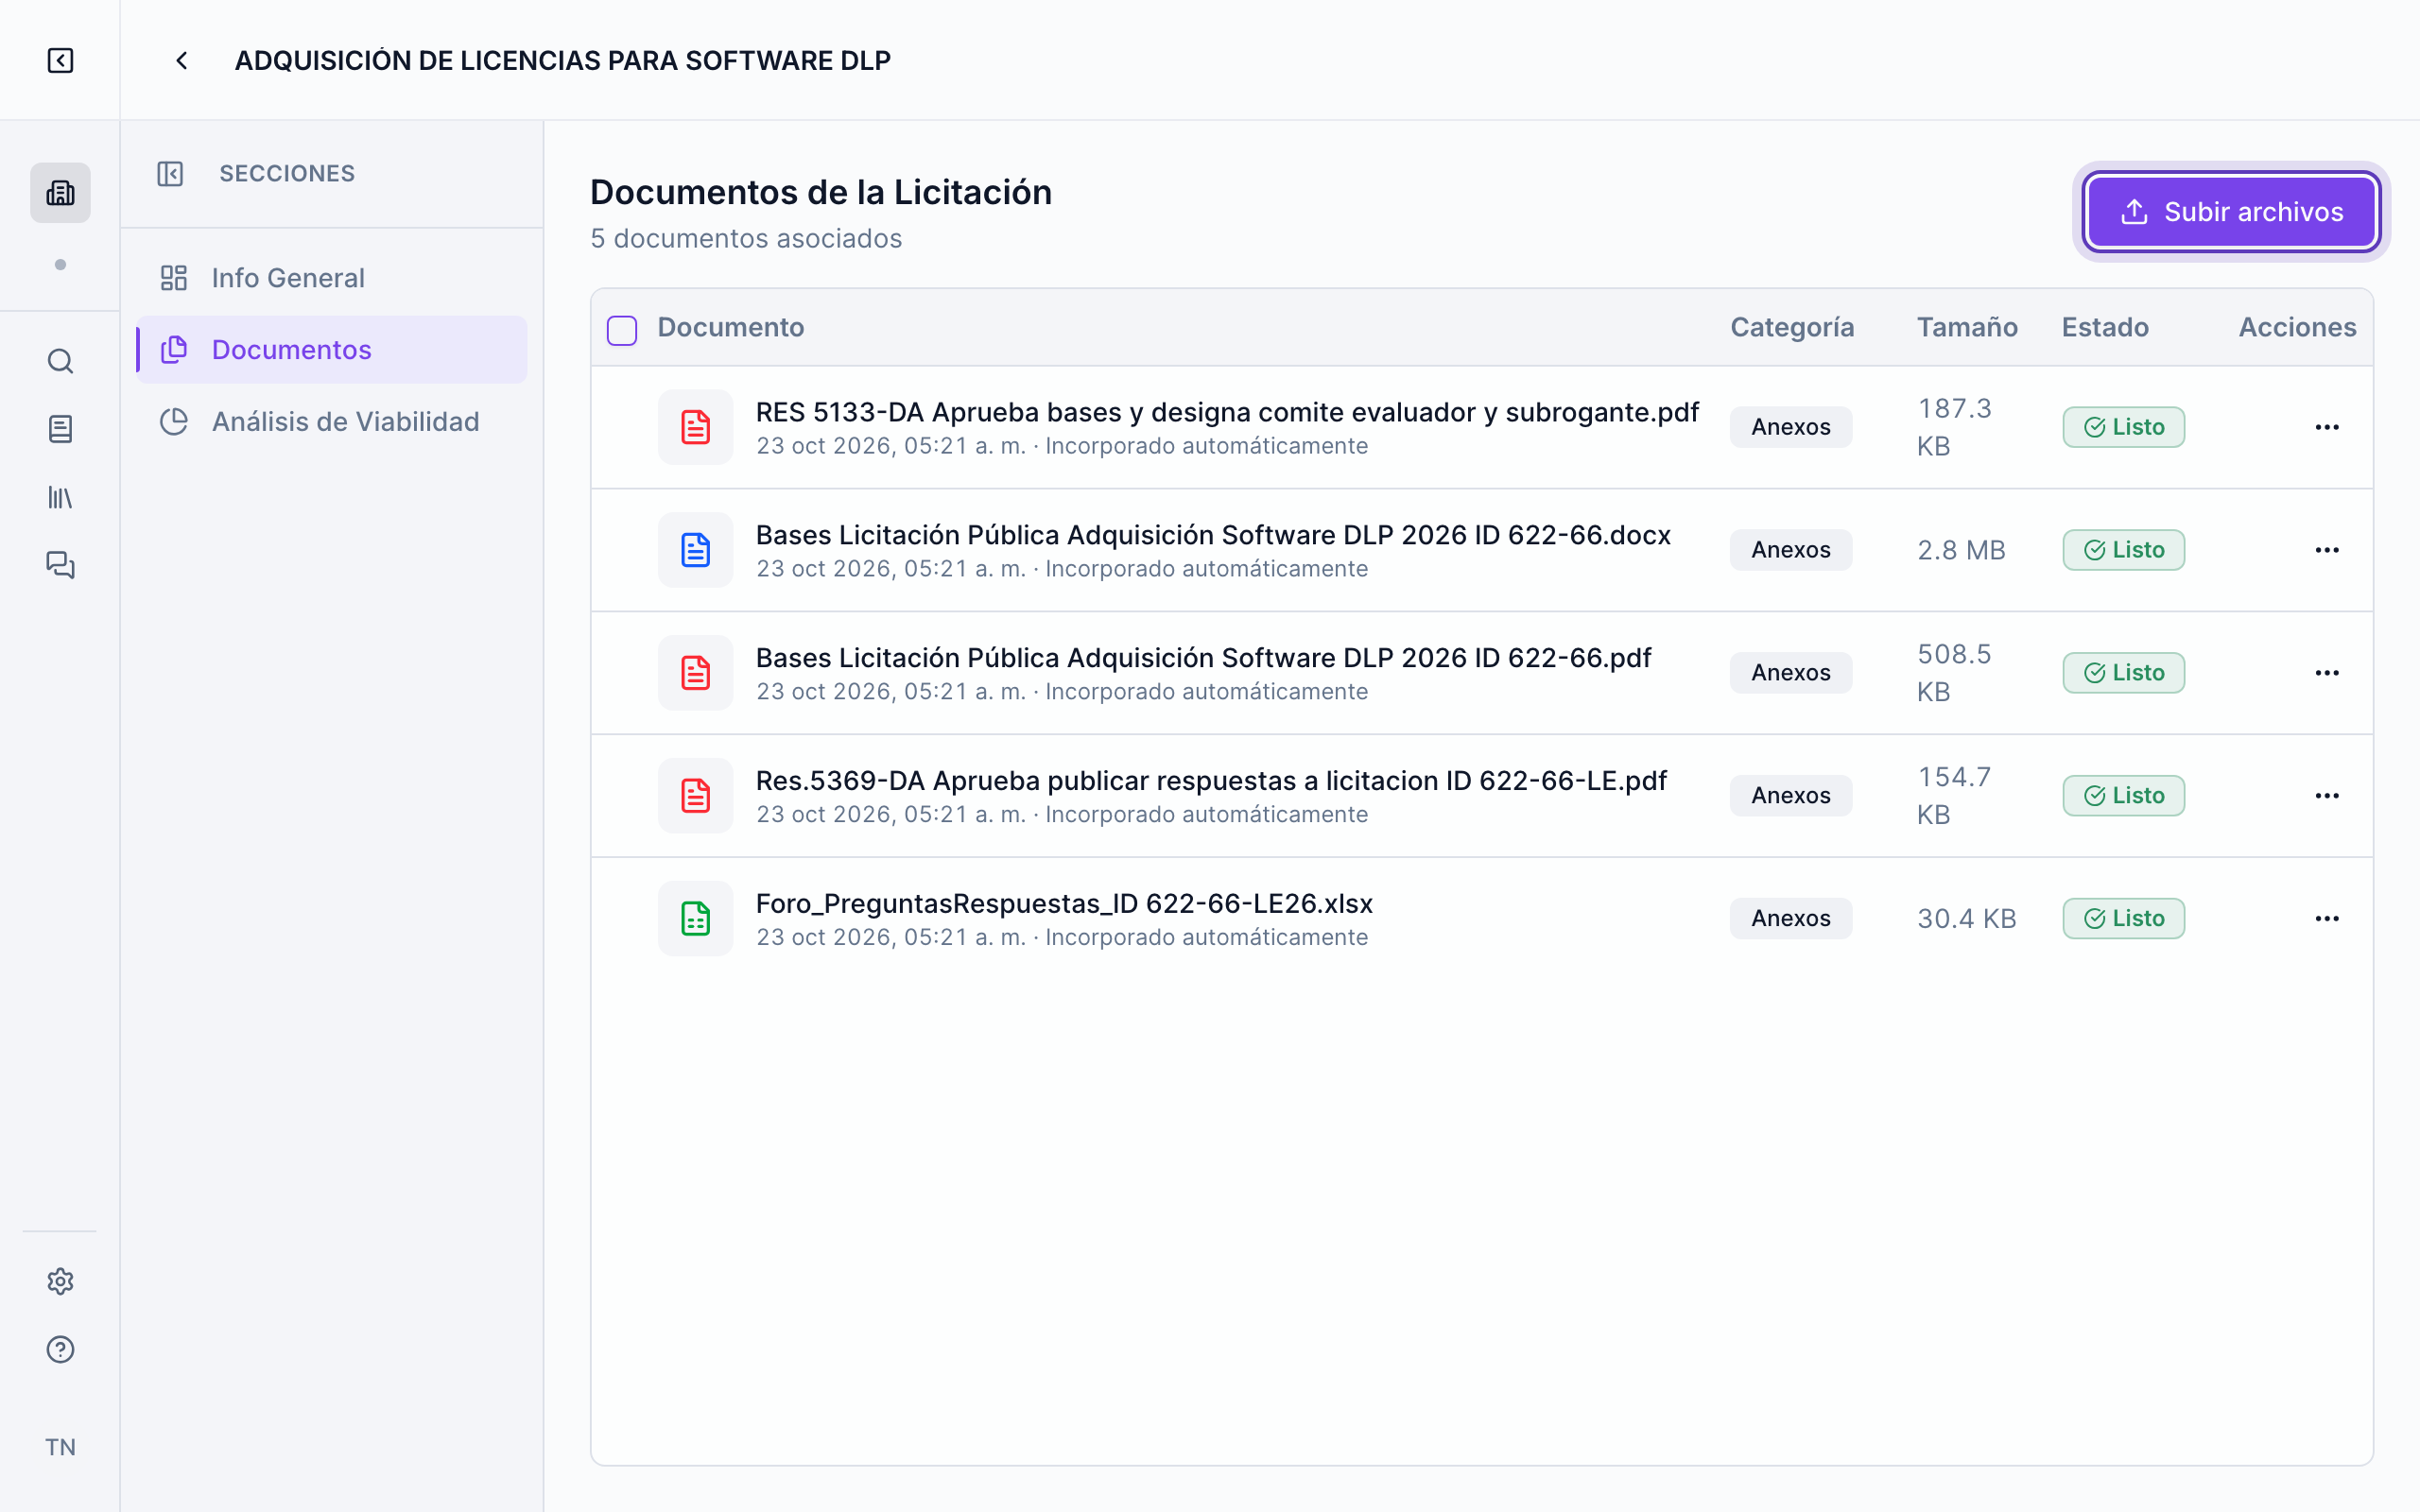The width and height of the screenshot is (2420, 1512).
Task: Open Foro_PreguntasRespuestas xlsx file name
Action: (x=1064, y=903)
